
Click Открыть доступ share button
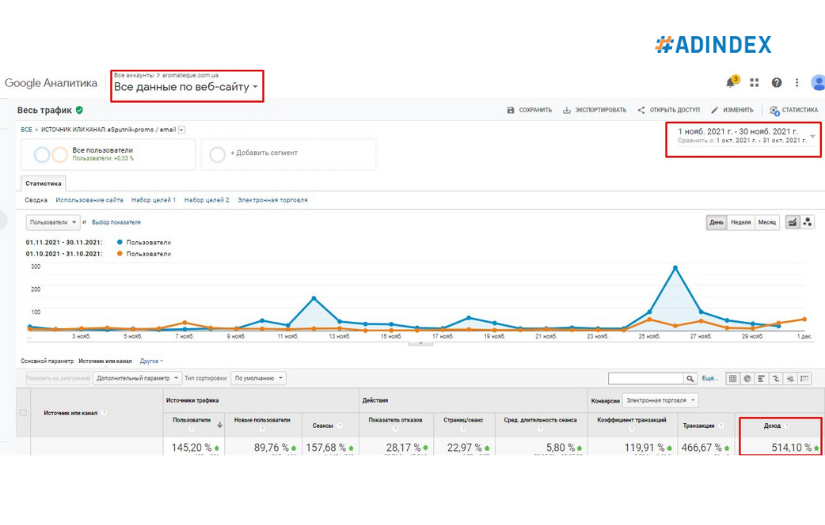(x=669, y=110)
